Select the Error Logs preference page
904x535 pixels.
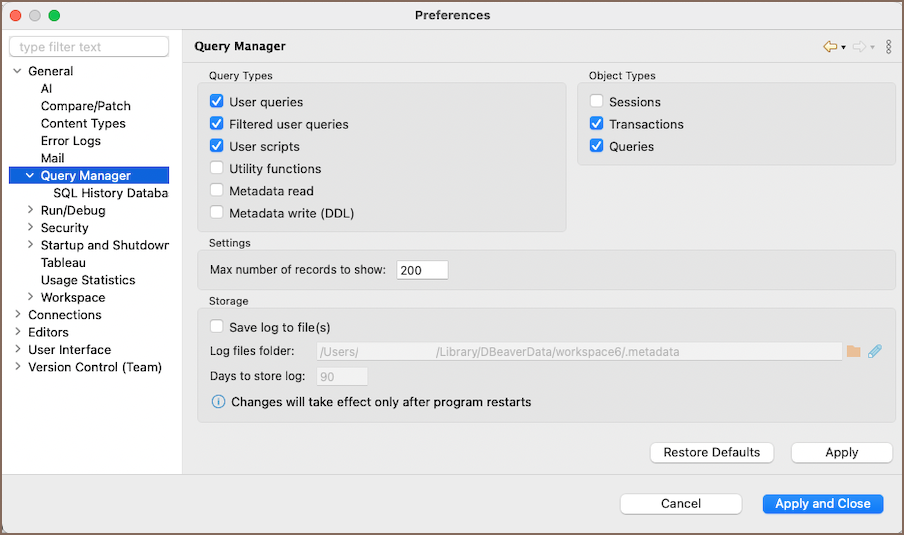[70, 141]
